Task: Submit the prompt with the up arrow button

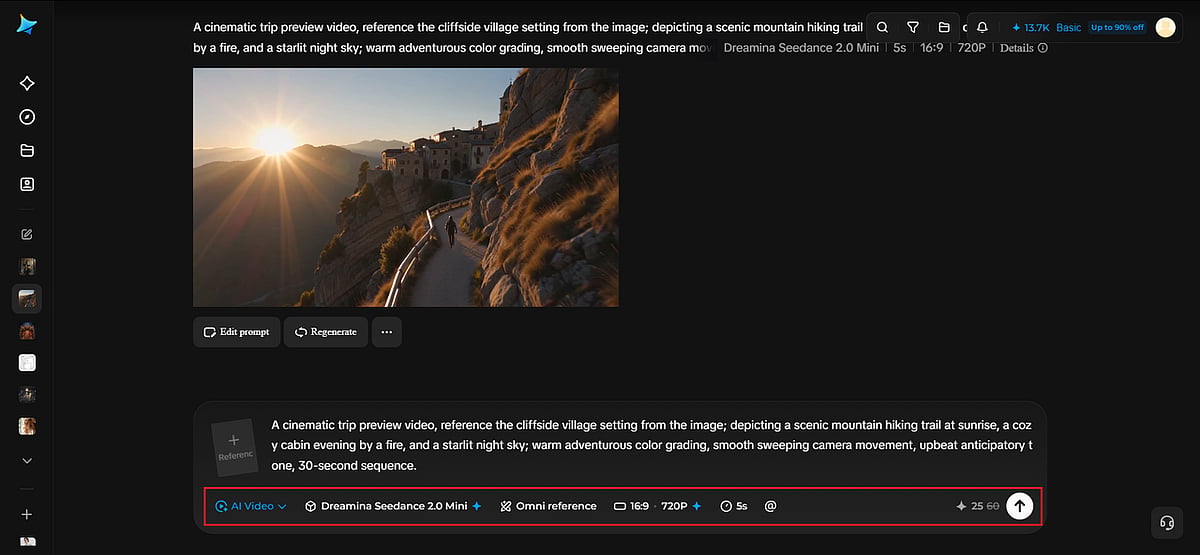Action: [x=1019, y=506]
